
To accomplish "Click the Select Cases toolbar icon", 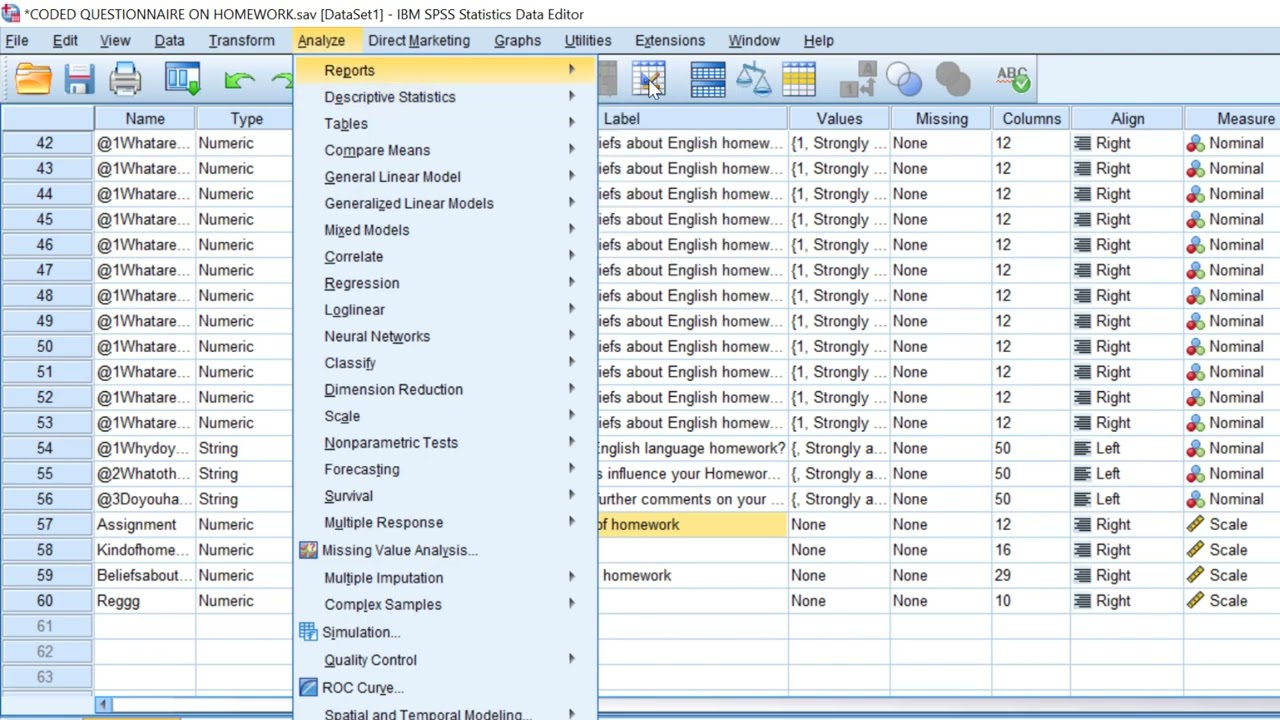I will point(799,79).
